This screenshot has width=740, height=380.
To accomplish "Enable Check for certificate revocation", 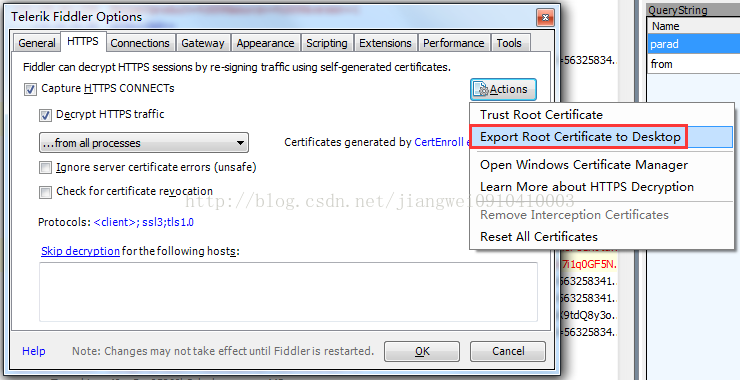I will point(45,192).
